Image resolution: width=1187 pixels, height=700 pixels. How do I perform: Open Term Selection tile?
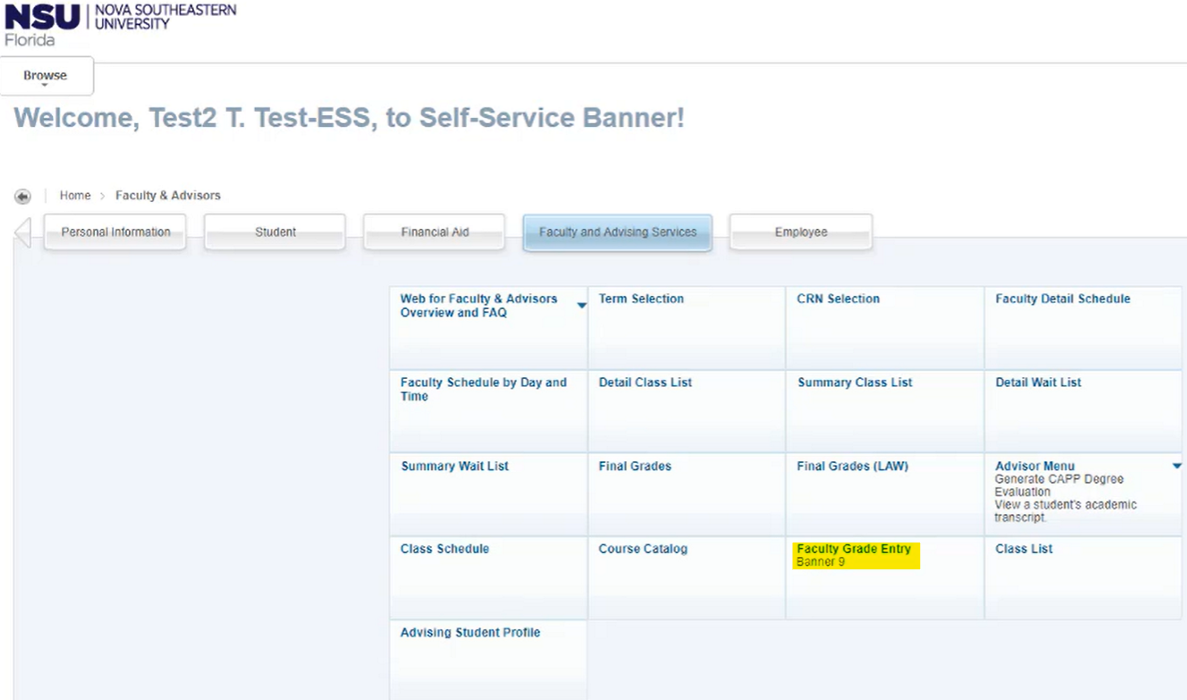pyautogui.click(x=641, y=299)
